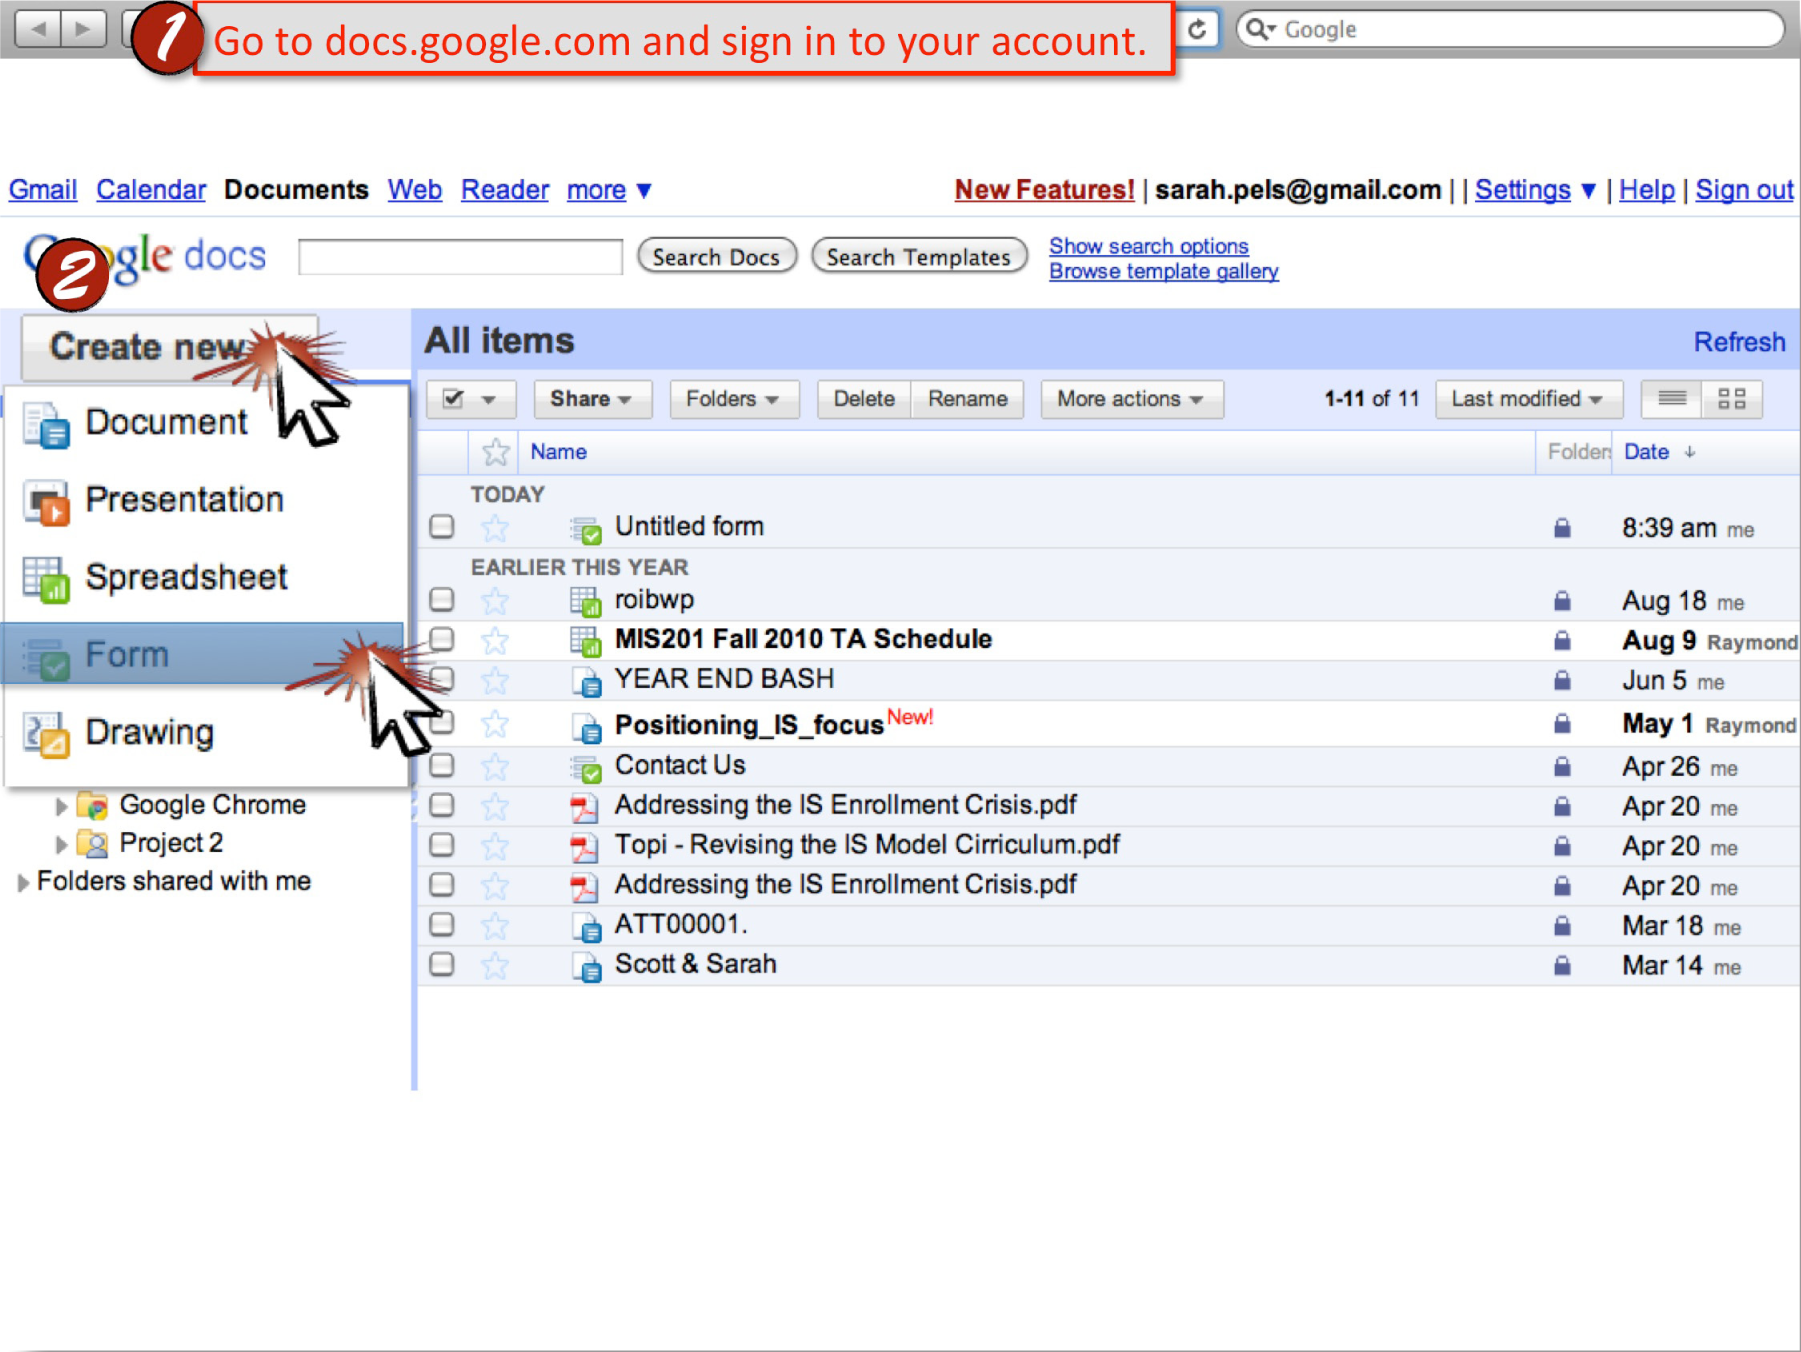The image size is (1801, 1352).
Task: Click the Presentation icon in Create new menu
Action: tap(46, 502)
